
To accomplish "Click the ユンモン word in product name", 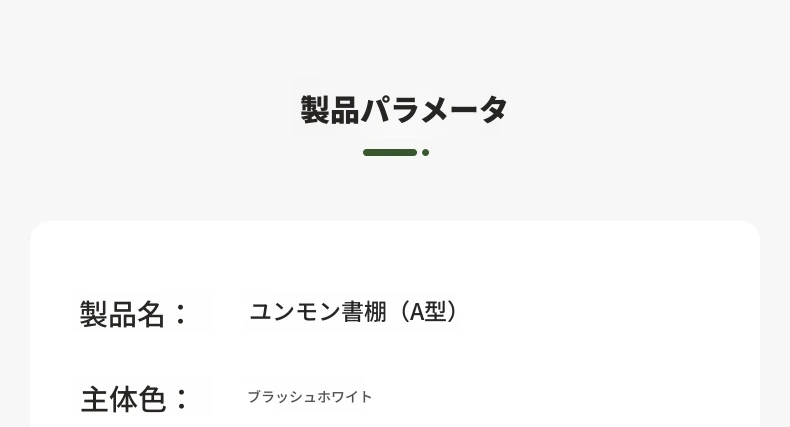I will 295,312.
